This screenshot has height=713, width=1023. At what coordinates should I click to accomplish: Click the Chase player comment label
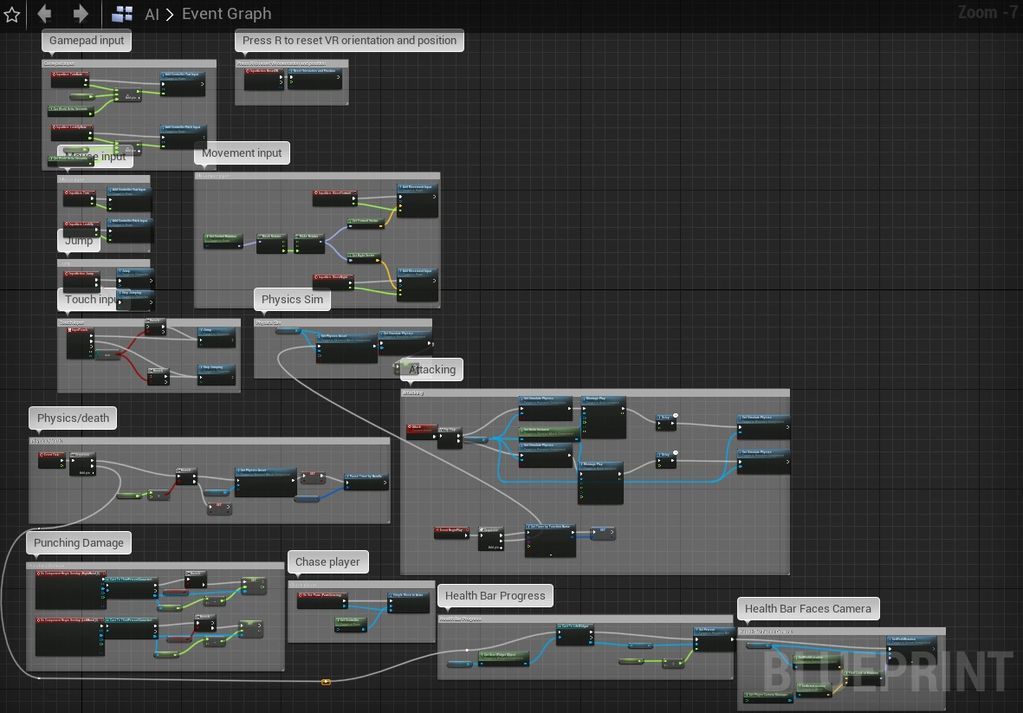[327, 562]
